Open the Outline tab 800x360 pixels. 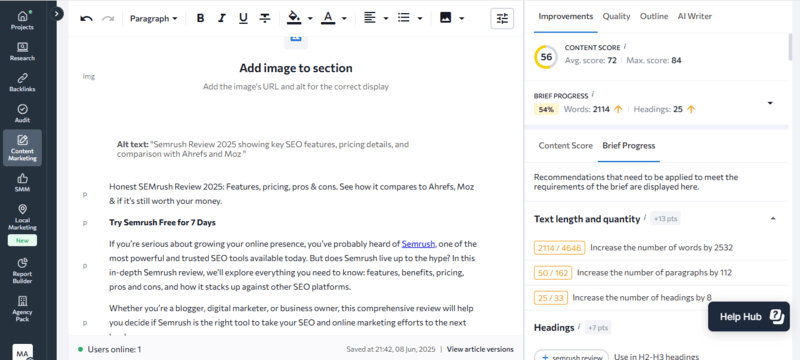654,16
